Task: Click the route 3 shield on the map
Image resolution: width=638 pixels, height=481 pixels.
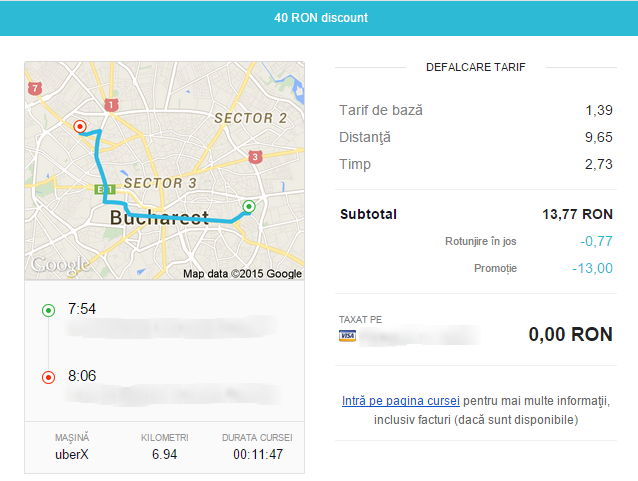Action: coord(256,157)
